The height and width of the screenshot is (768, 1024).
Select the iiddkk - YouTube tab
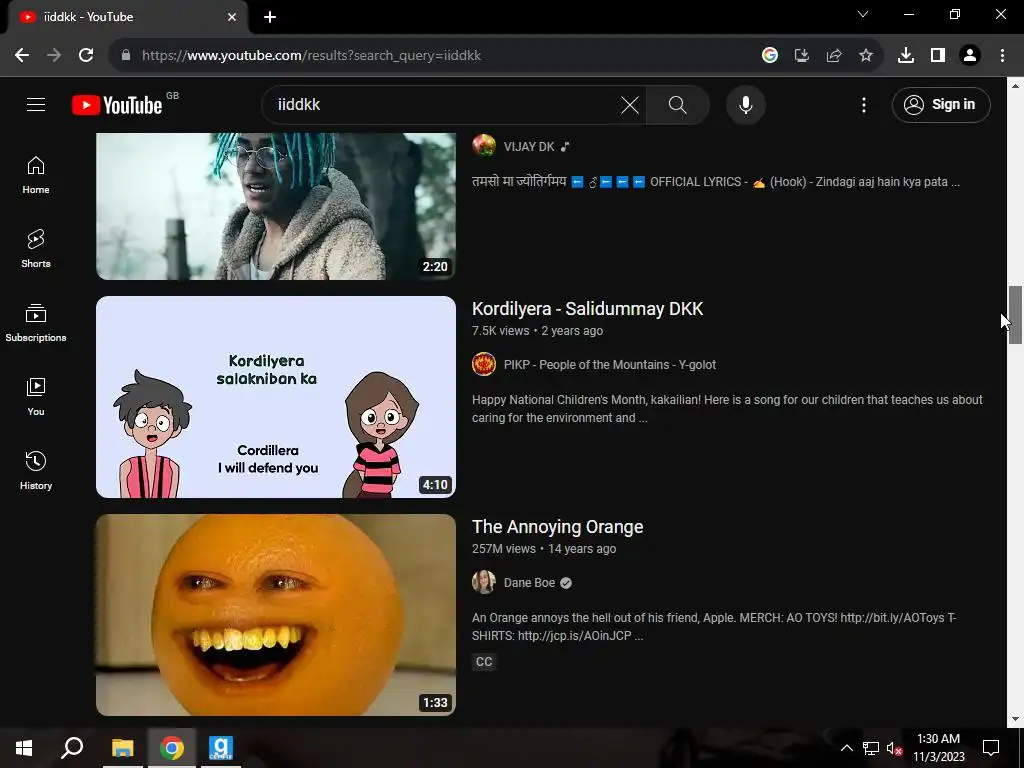click(x=127, y=17)
